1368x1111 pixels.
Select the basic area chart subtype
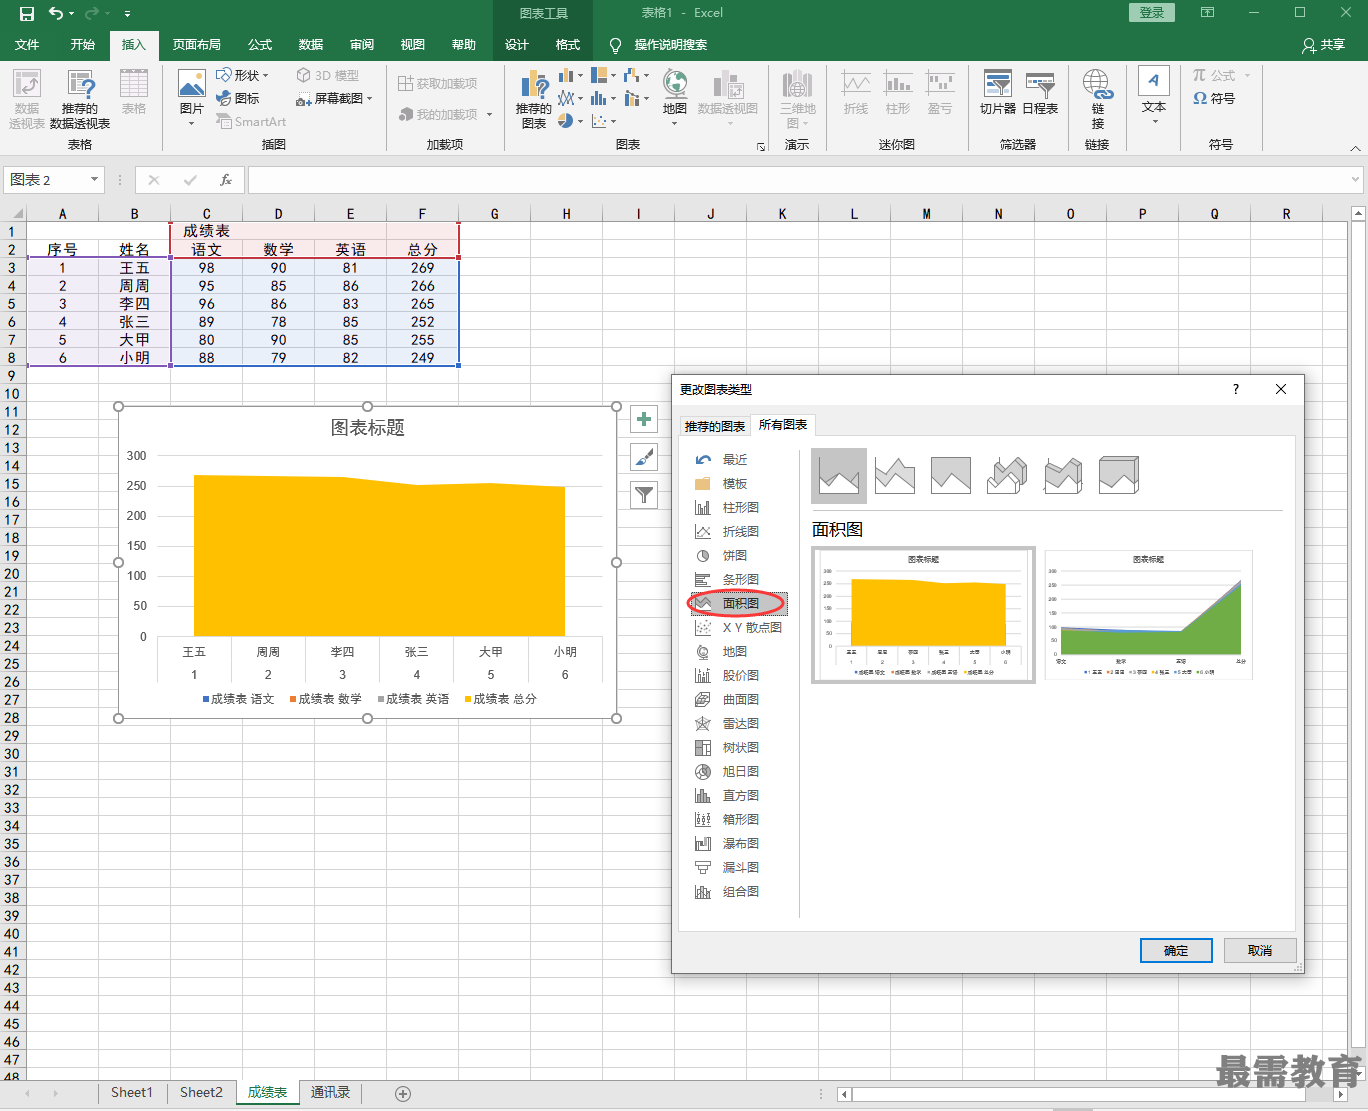click(x=839, y=475)
